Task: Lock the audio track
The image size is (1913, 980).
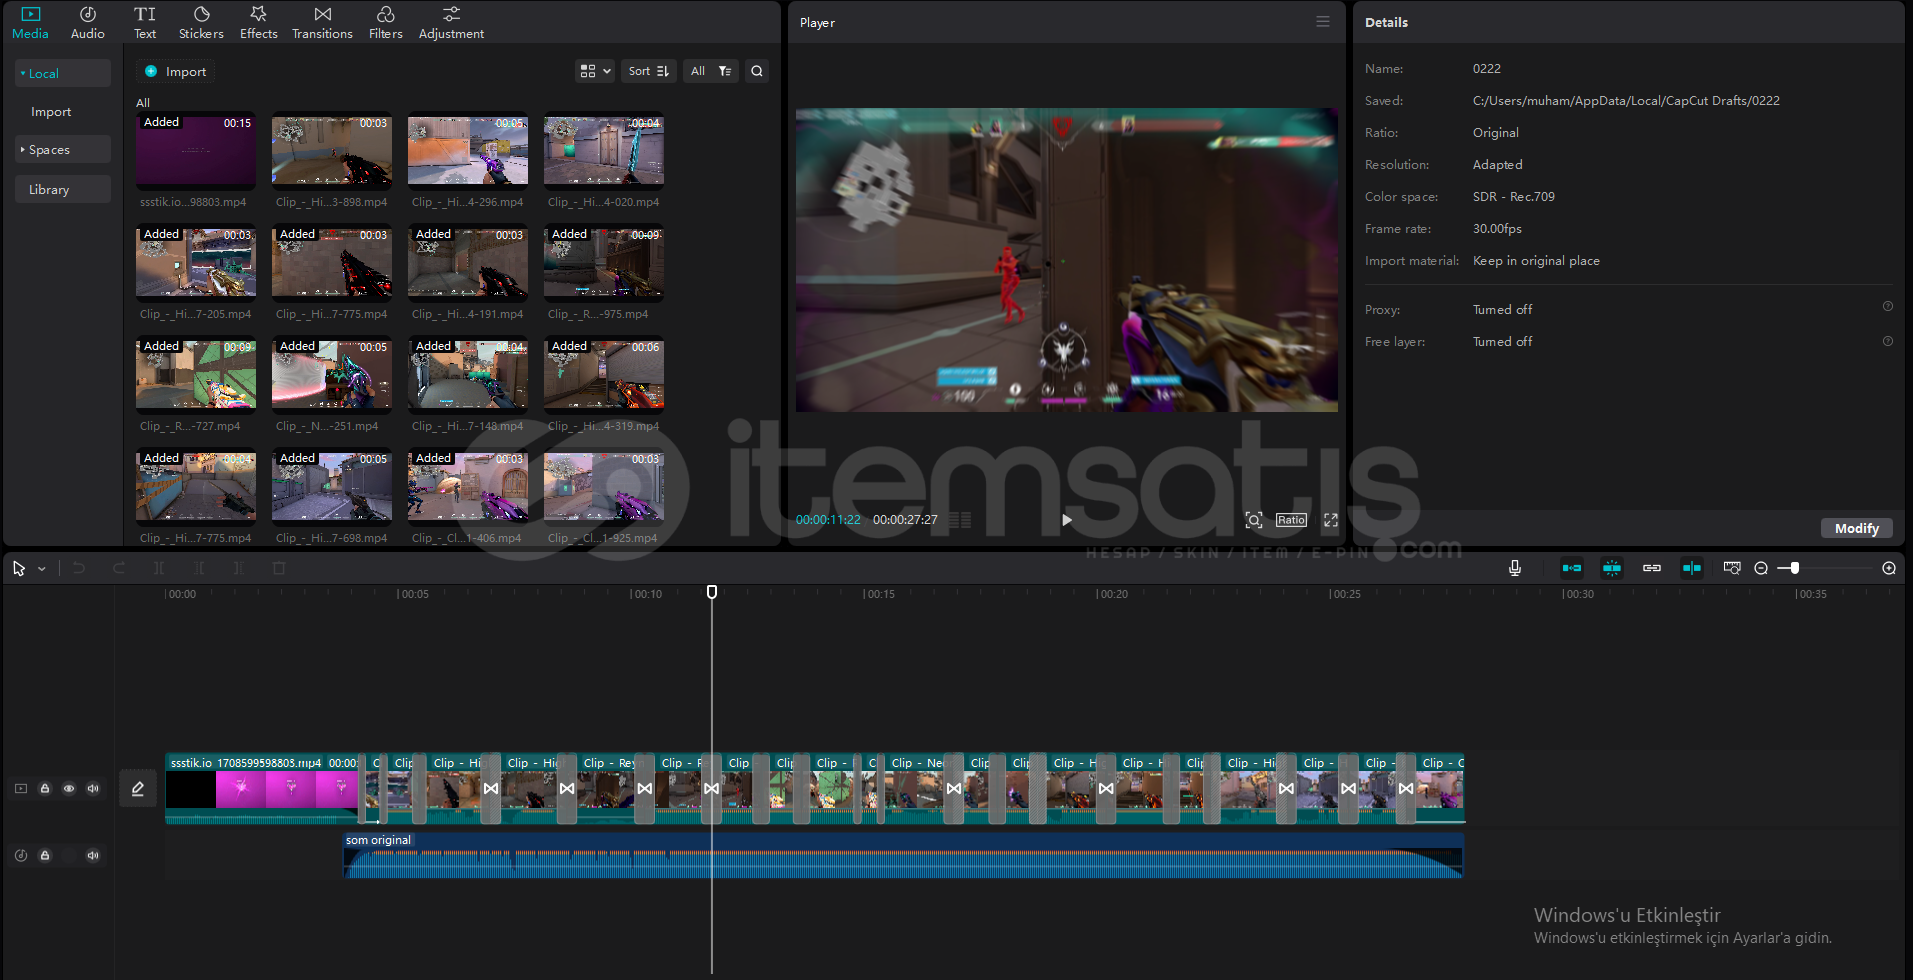Action: (x=45, y=855)
